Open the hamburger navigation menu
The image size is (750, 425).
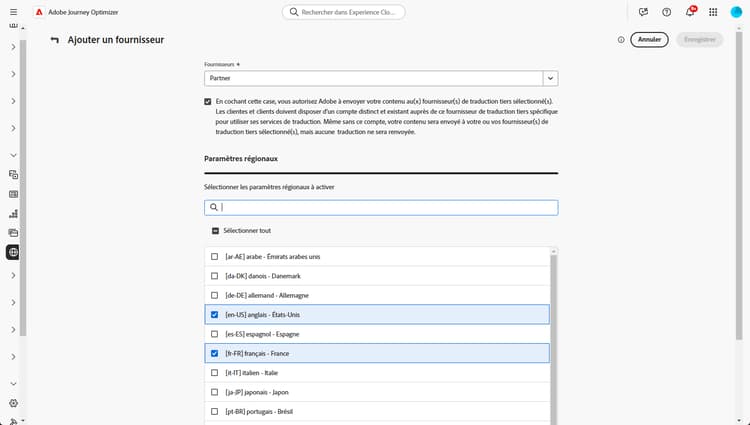point(13,12)
